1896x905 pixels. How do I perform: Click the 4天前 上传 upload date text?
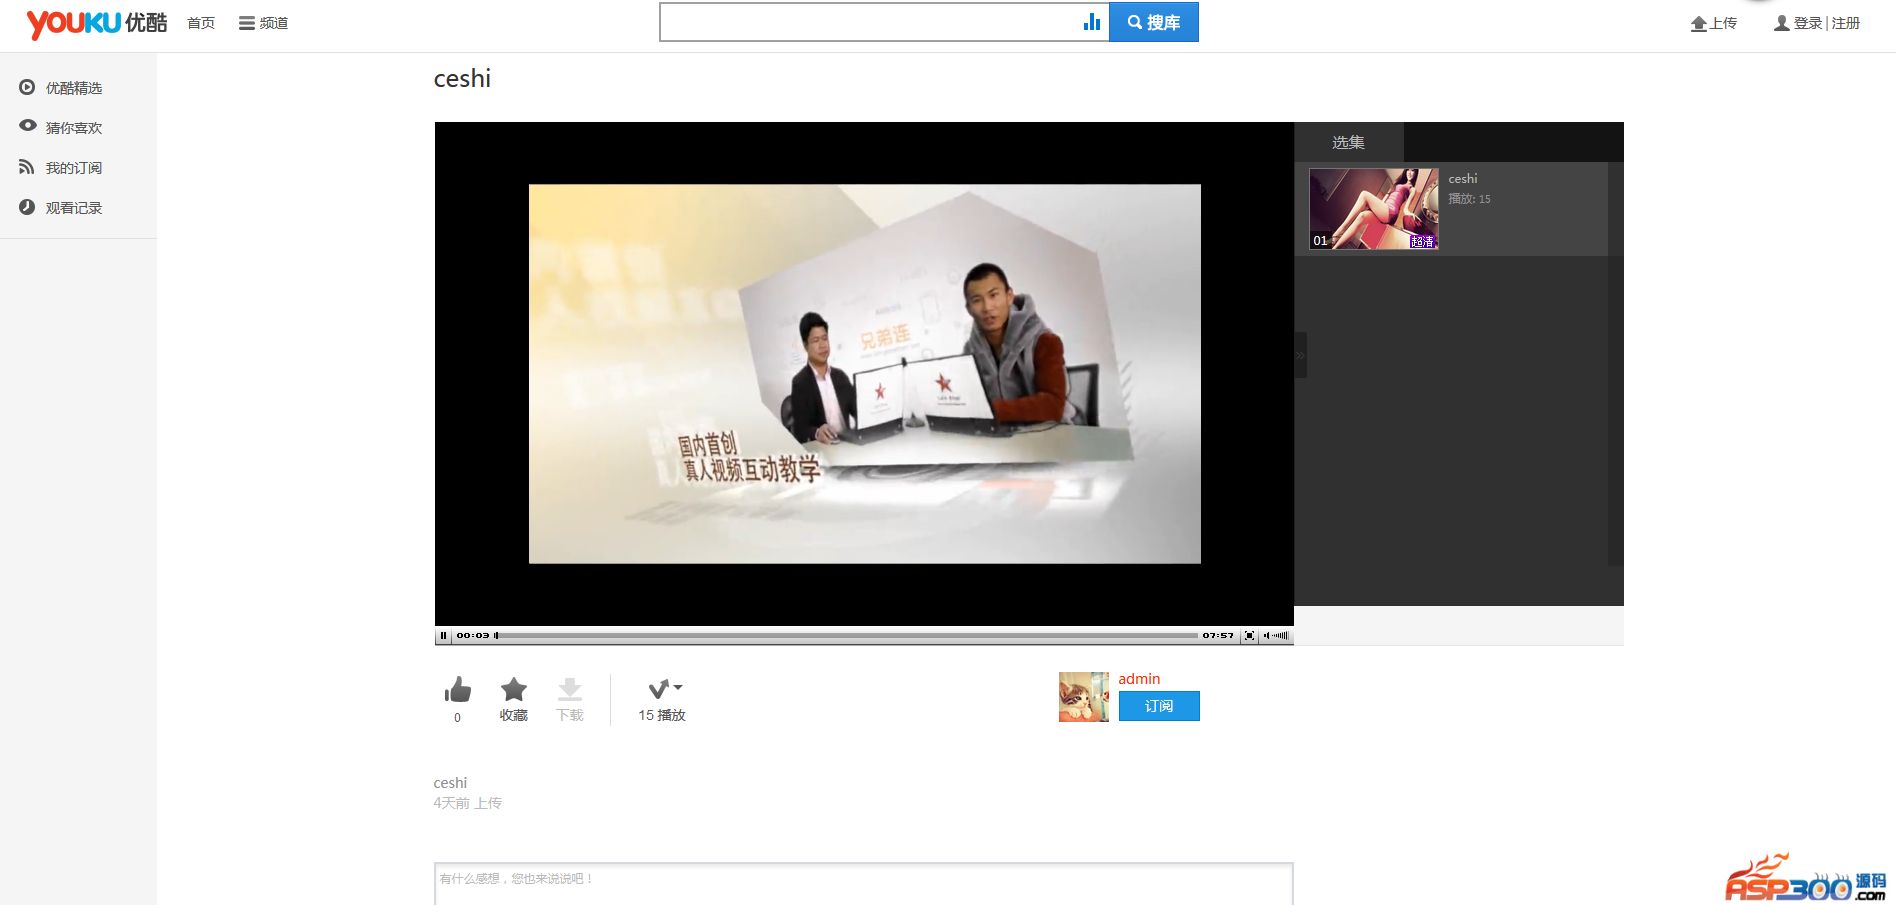pyautogui.click(x=468, y=803)
